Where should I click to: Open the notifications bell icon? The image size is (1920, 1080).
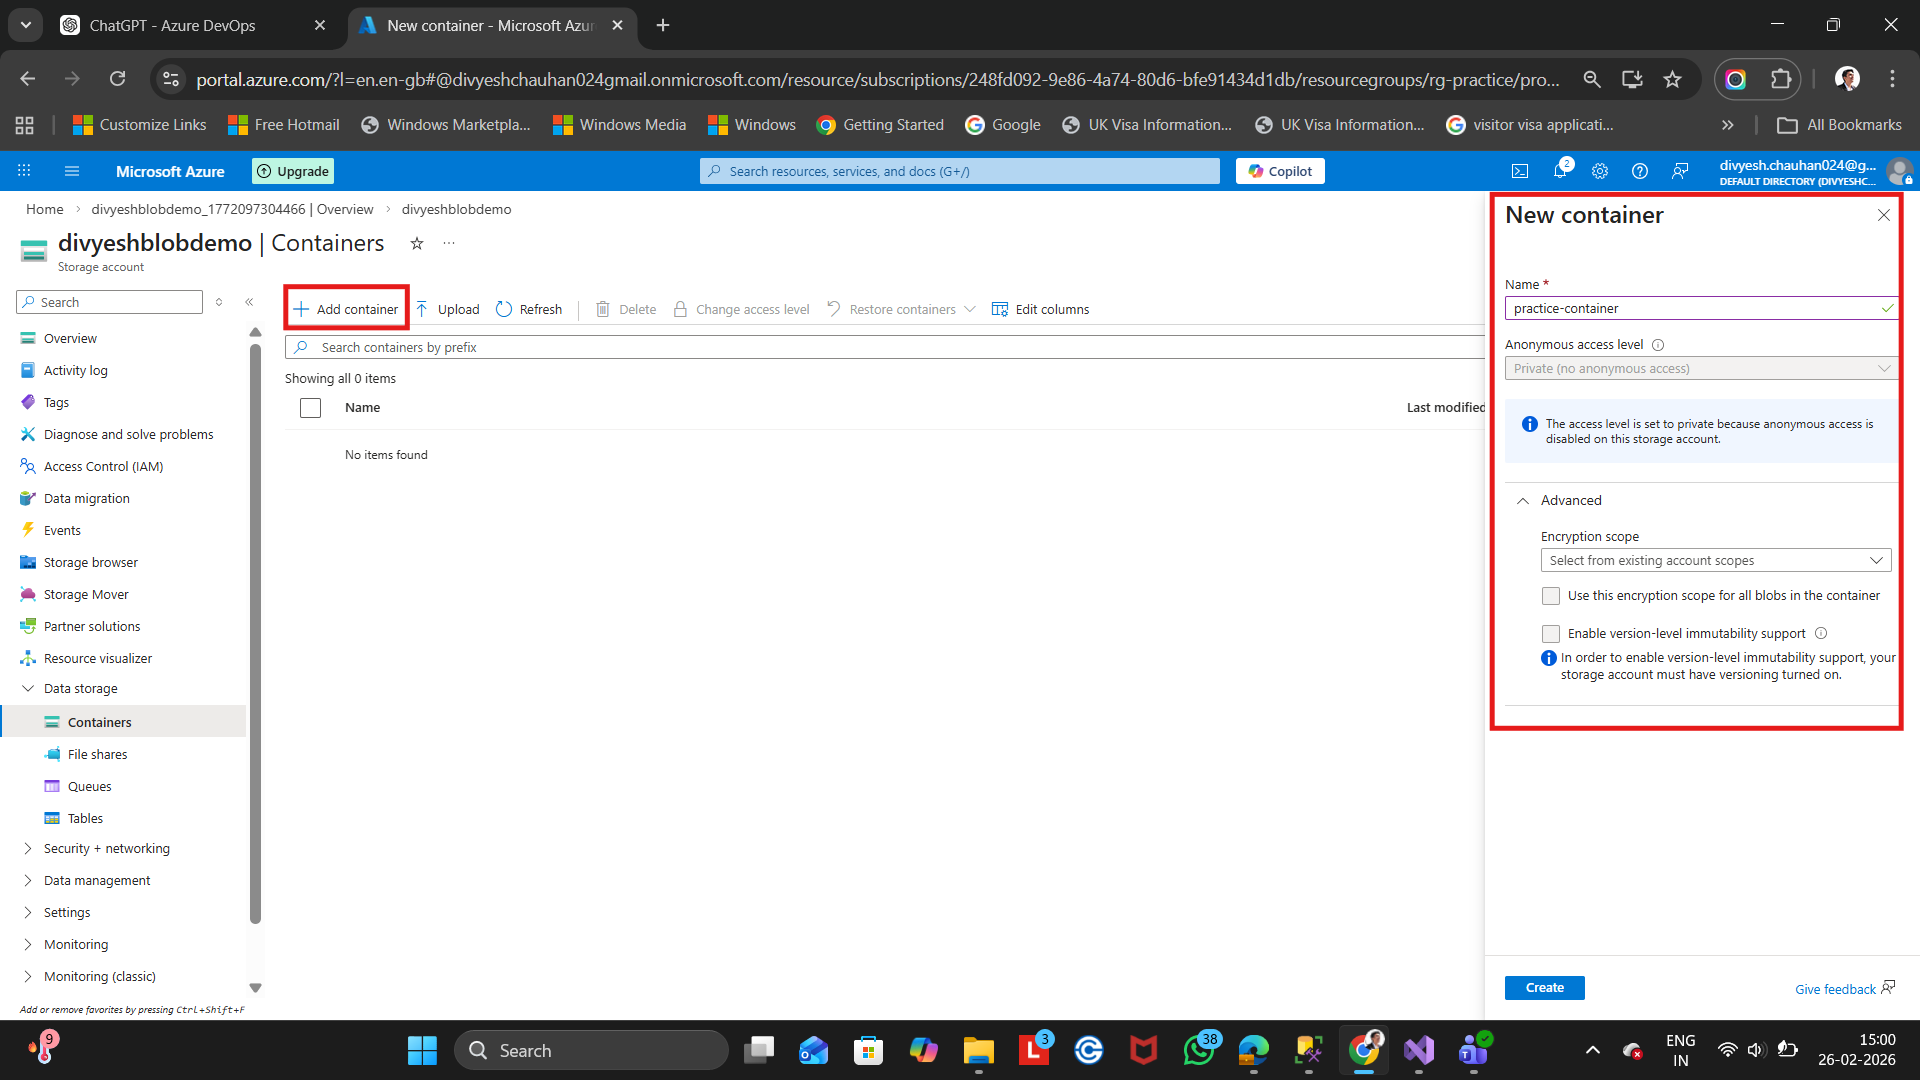pos(1560,171)
